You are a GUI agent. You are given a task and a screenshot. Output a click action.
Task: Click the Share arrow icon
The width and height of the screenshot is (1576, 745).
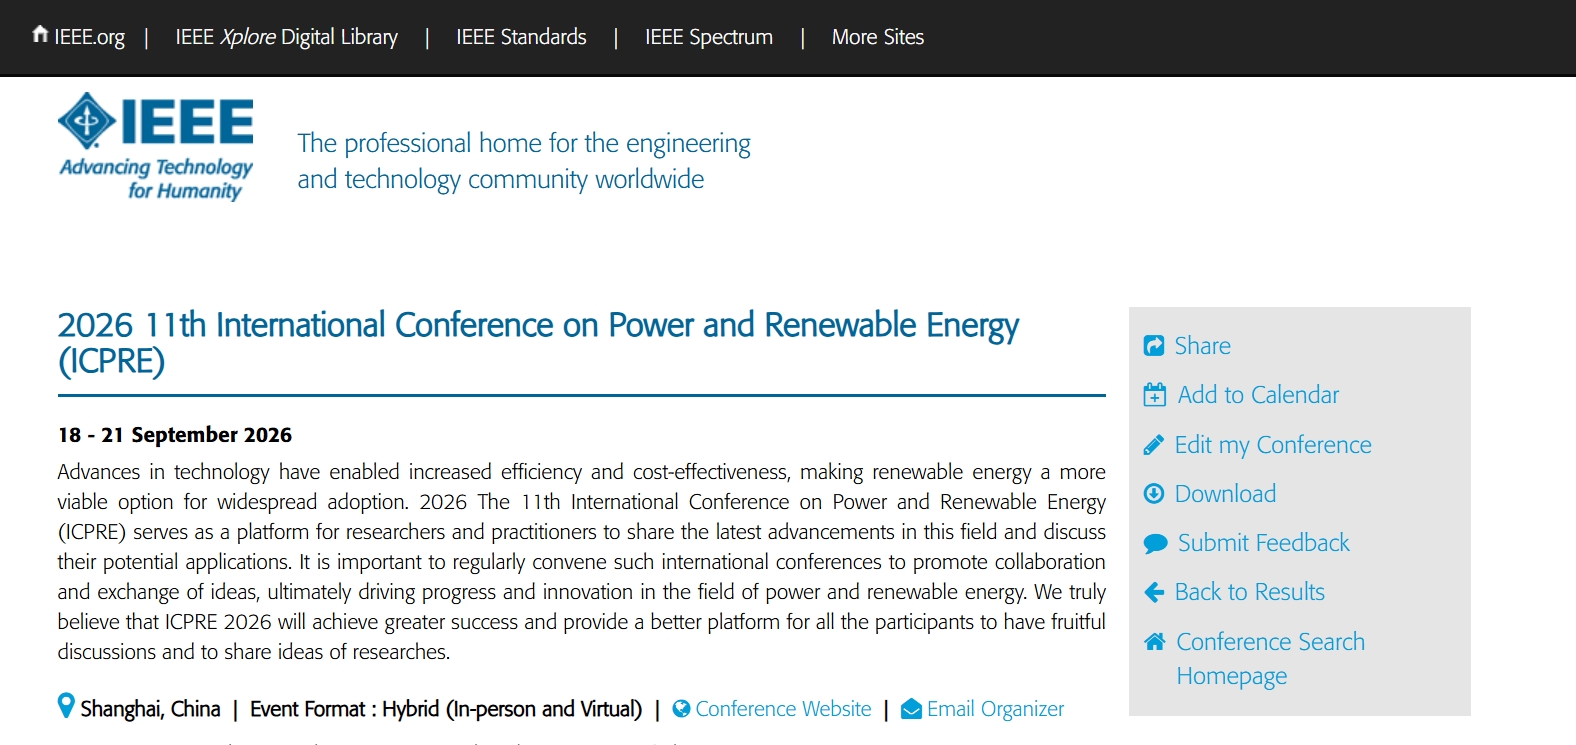pyautogui.click(x=1154, y=346)
